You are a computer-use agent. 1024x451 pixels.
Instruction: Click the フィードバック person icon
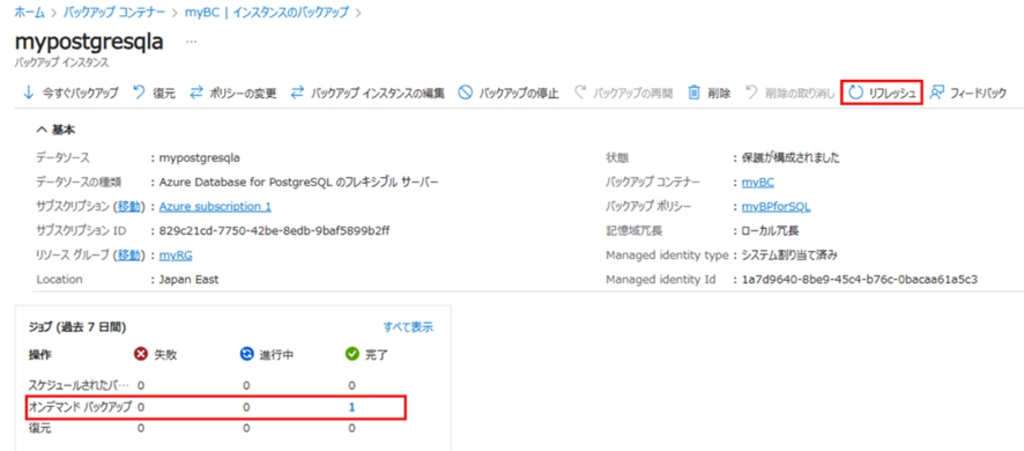tap(937, 93)
